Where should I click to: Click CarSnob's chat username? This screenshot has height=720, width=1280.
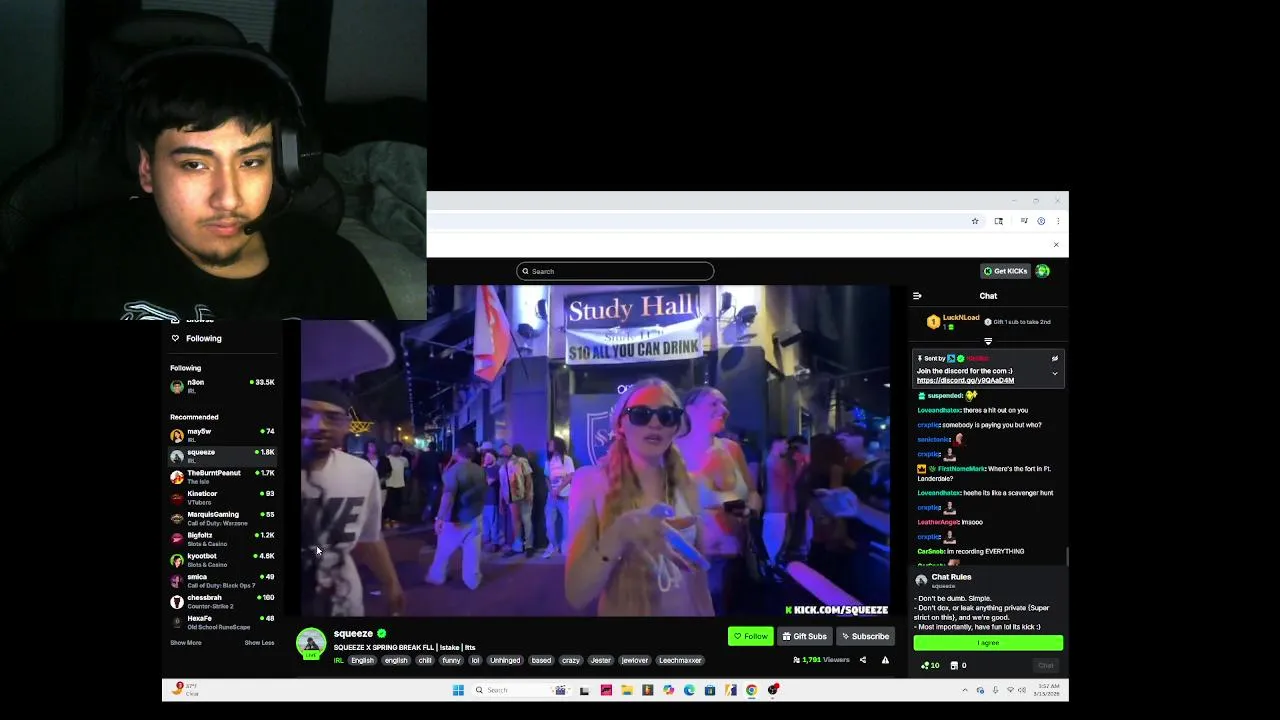[931, 551]
